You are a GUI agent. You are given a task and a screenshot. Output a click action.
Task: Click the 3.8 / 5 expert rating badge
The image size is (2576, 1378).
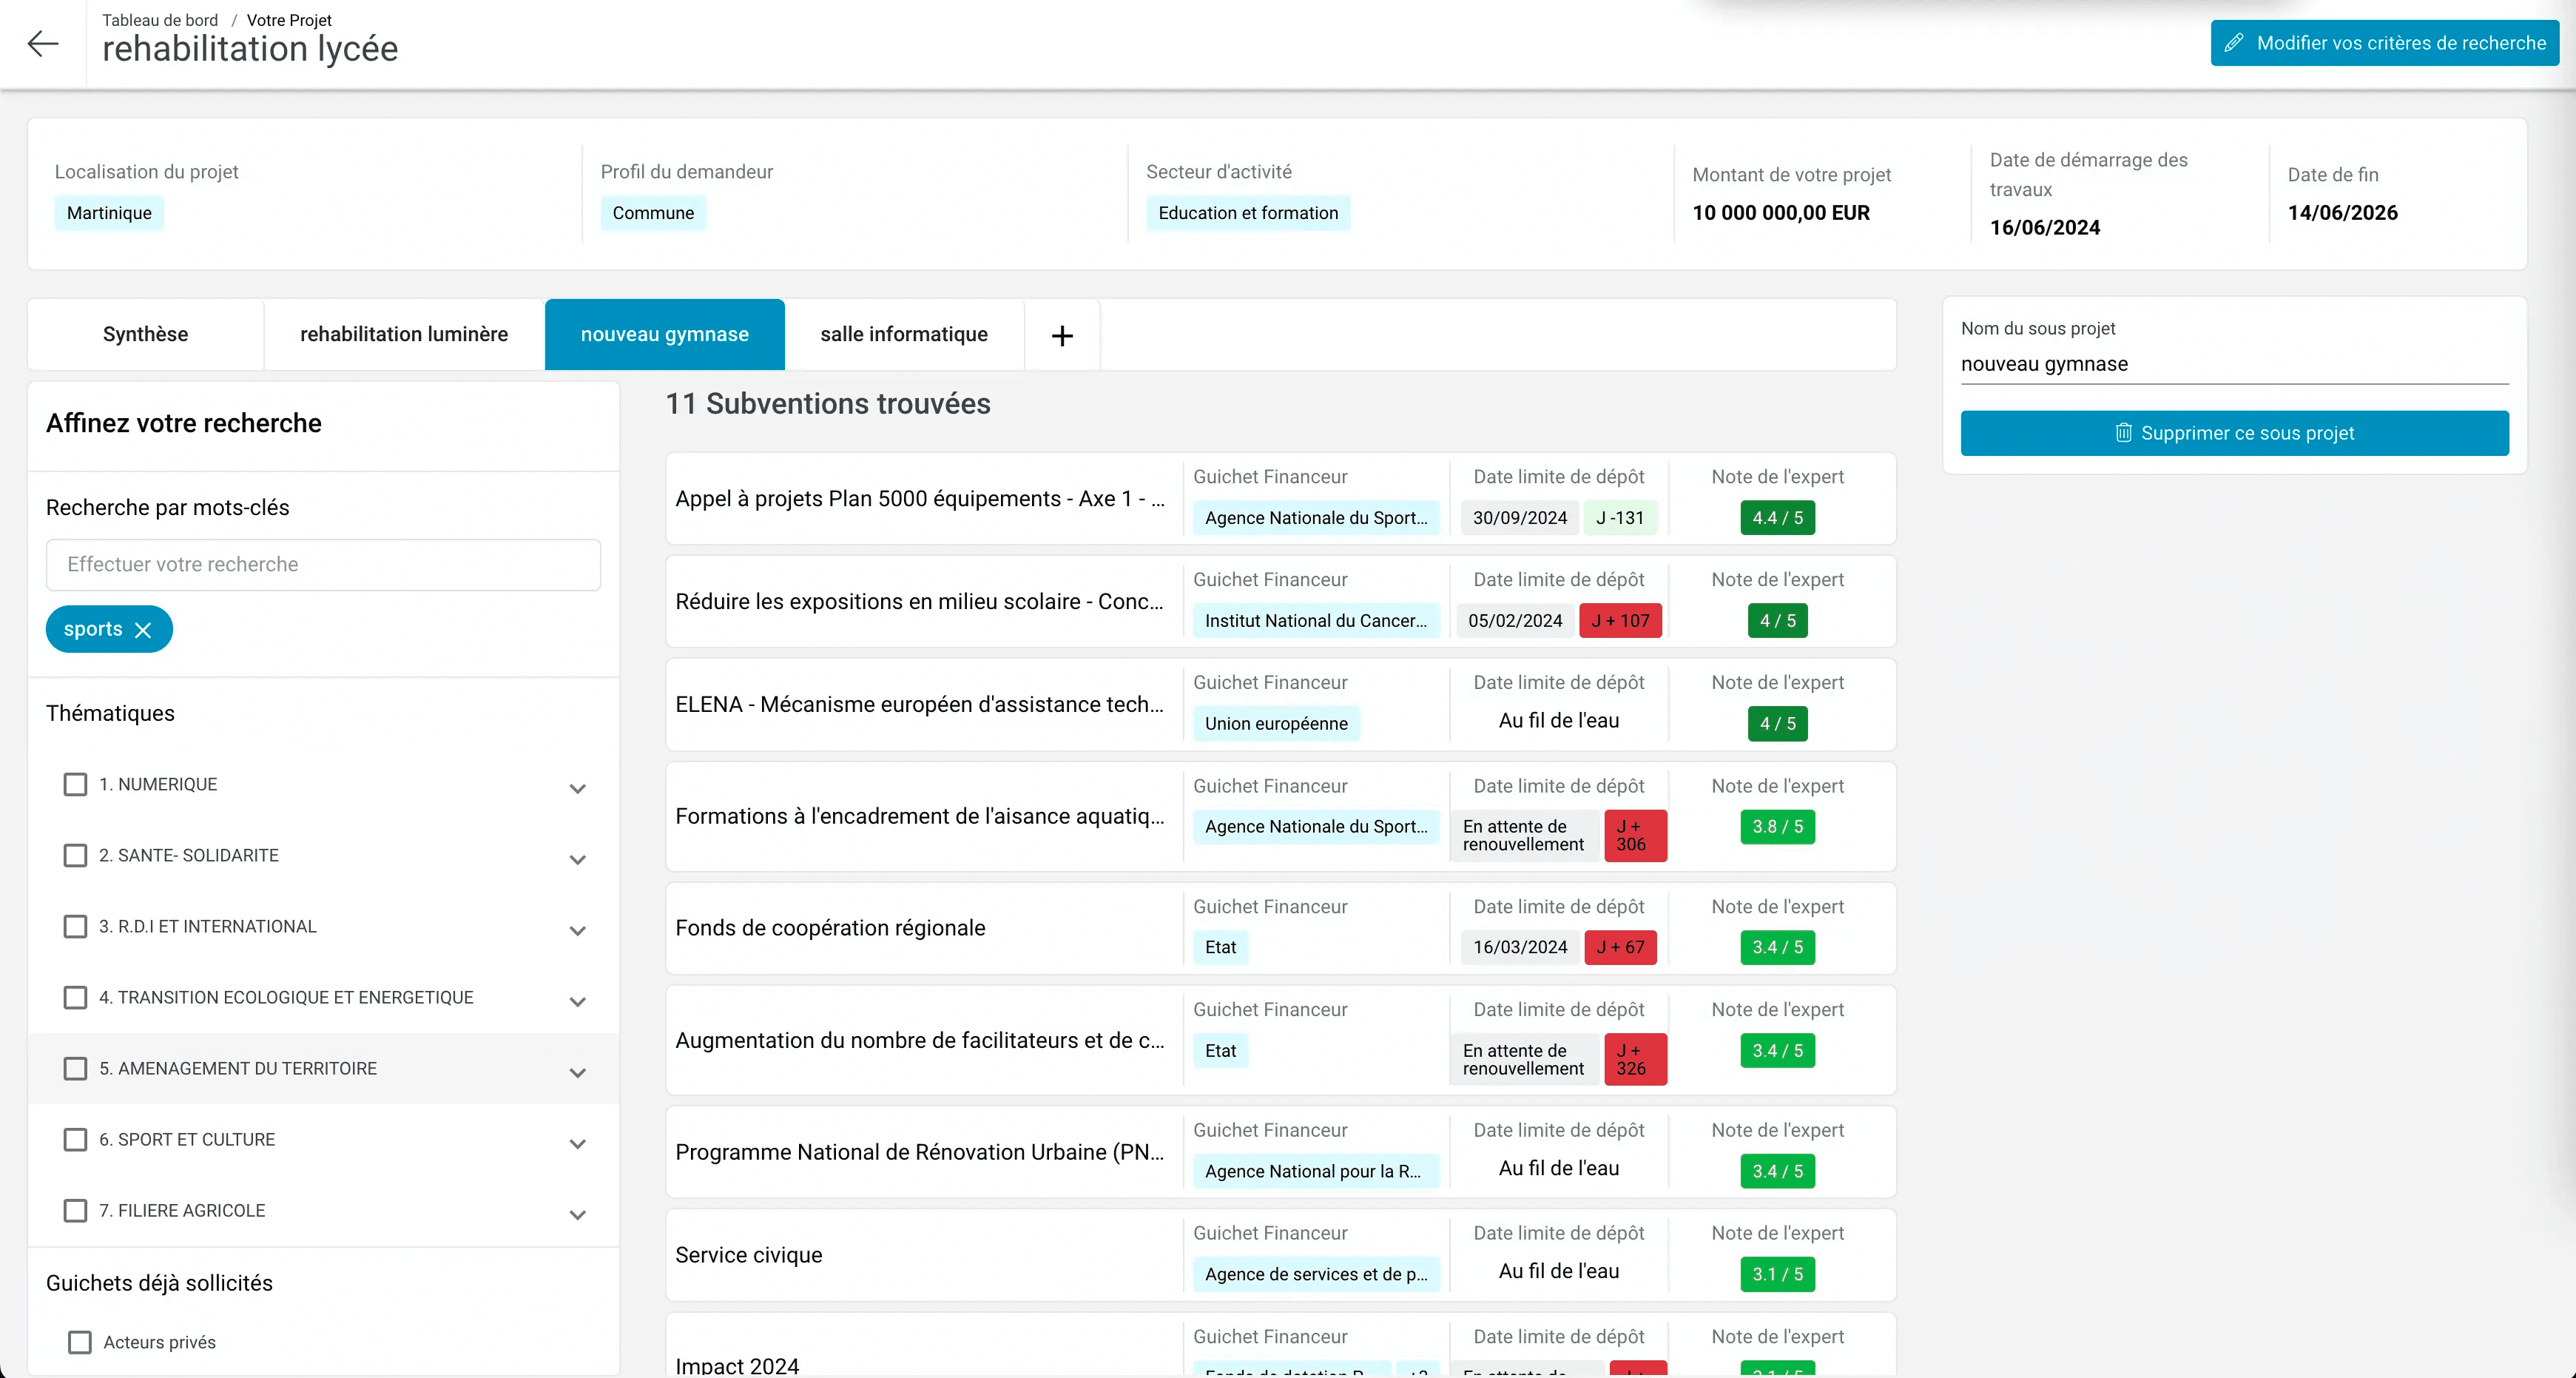pyautogui.click(x=1777, y=826)
